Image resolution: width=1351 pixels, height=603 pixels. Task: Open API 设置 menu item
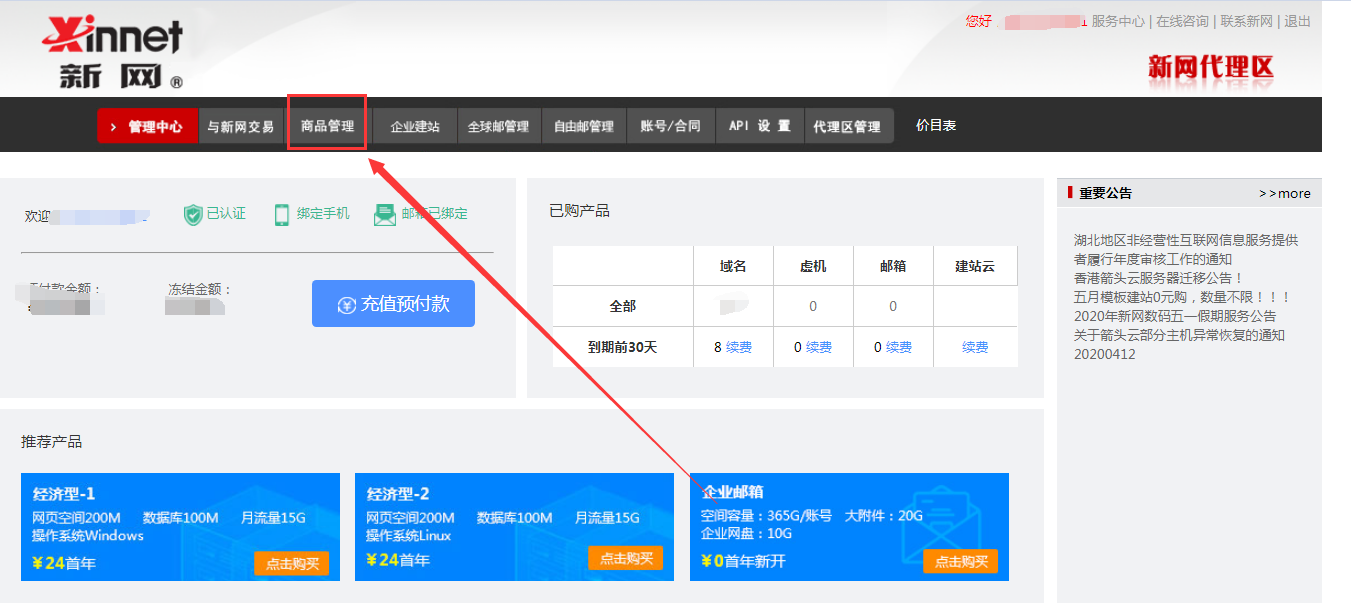(759, 126)
